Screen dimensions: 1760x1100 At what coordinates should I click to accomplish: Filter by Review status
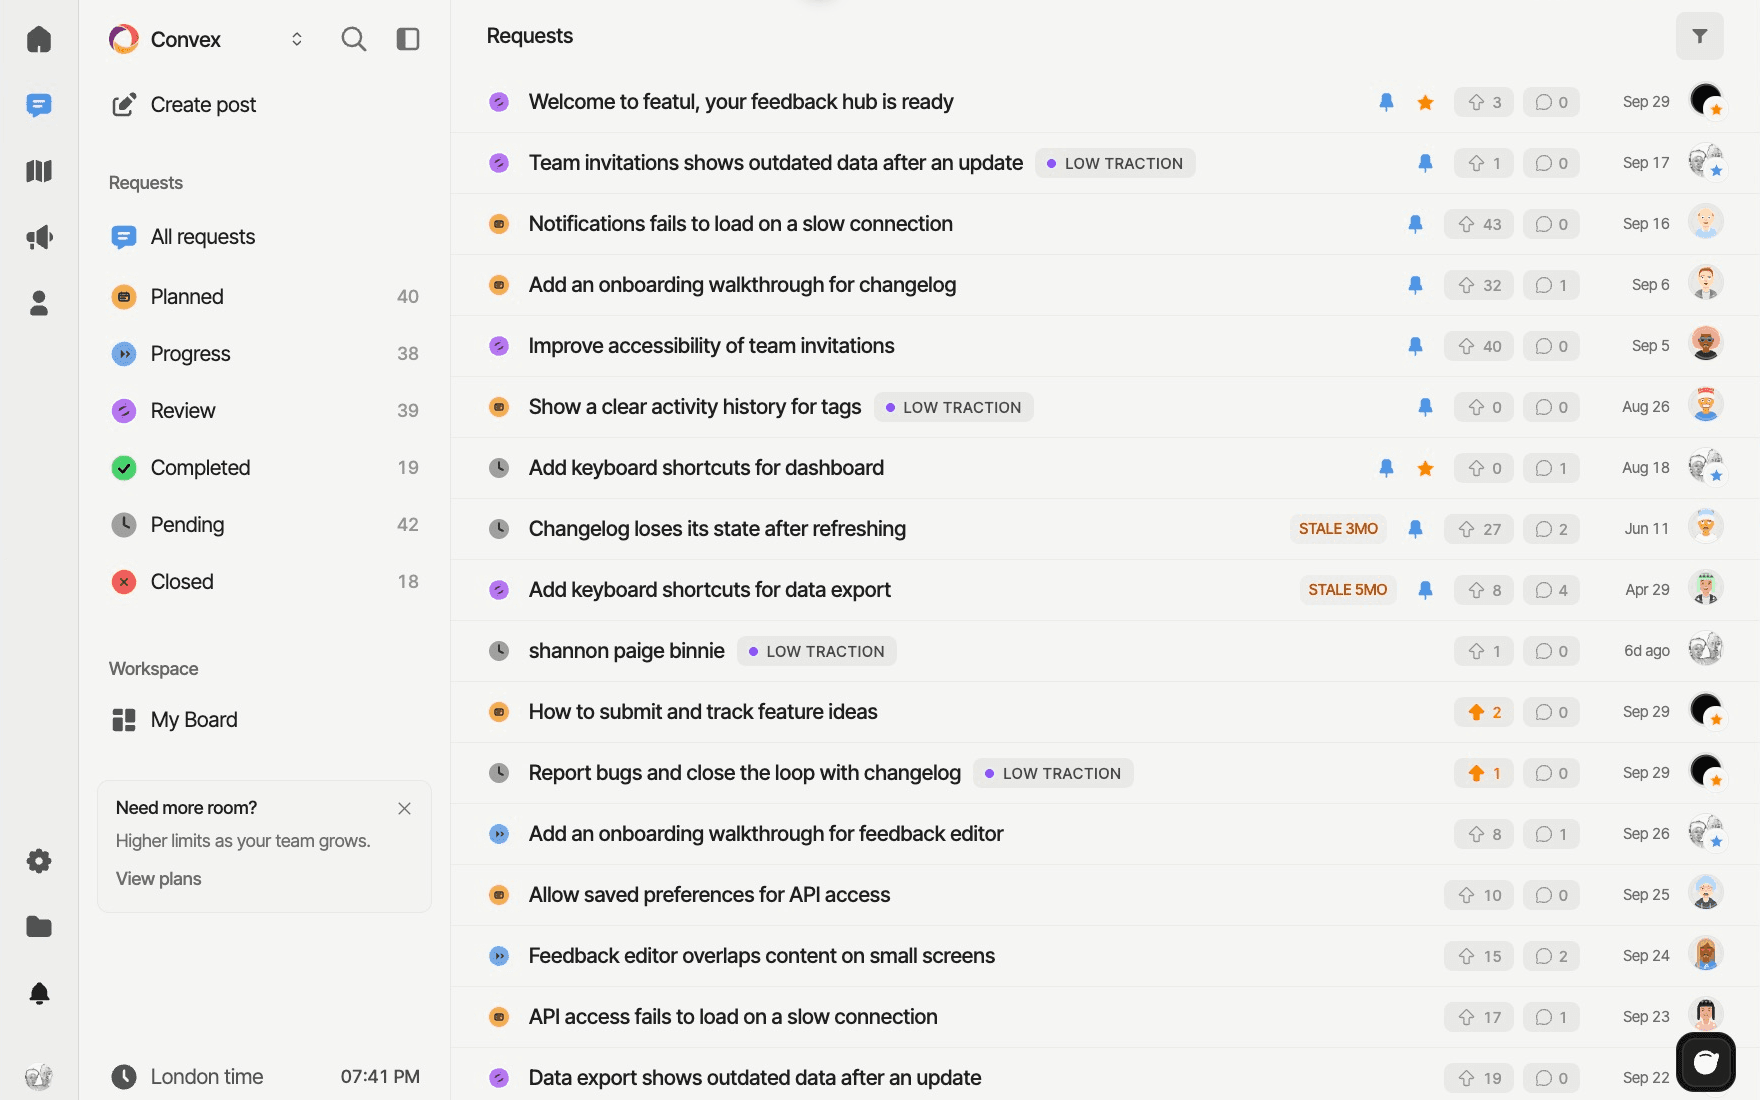pos(264,411)
